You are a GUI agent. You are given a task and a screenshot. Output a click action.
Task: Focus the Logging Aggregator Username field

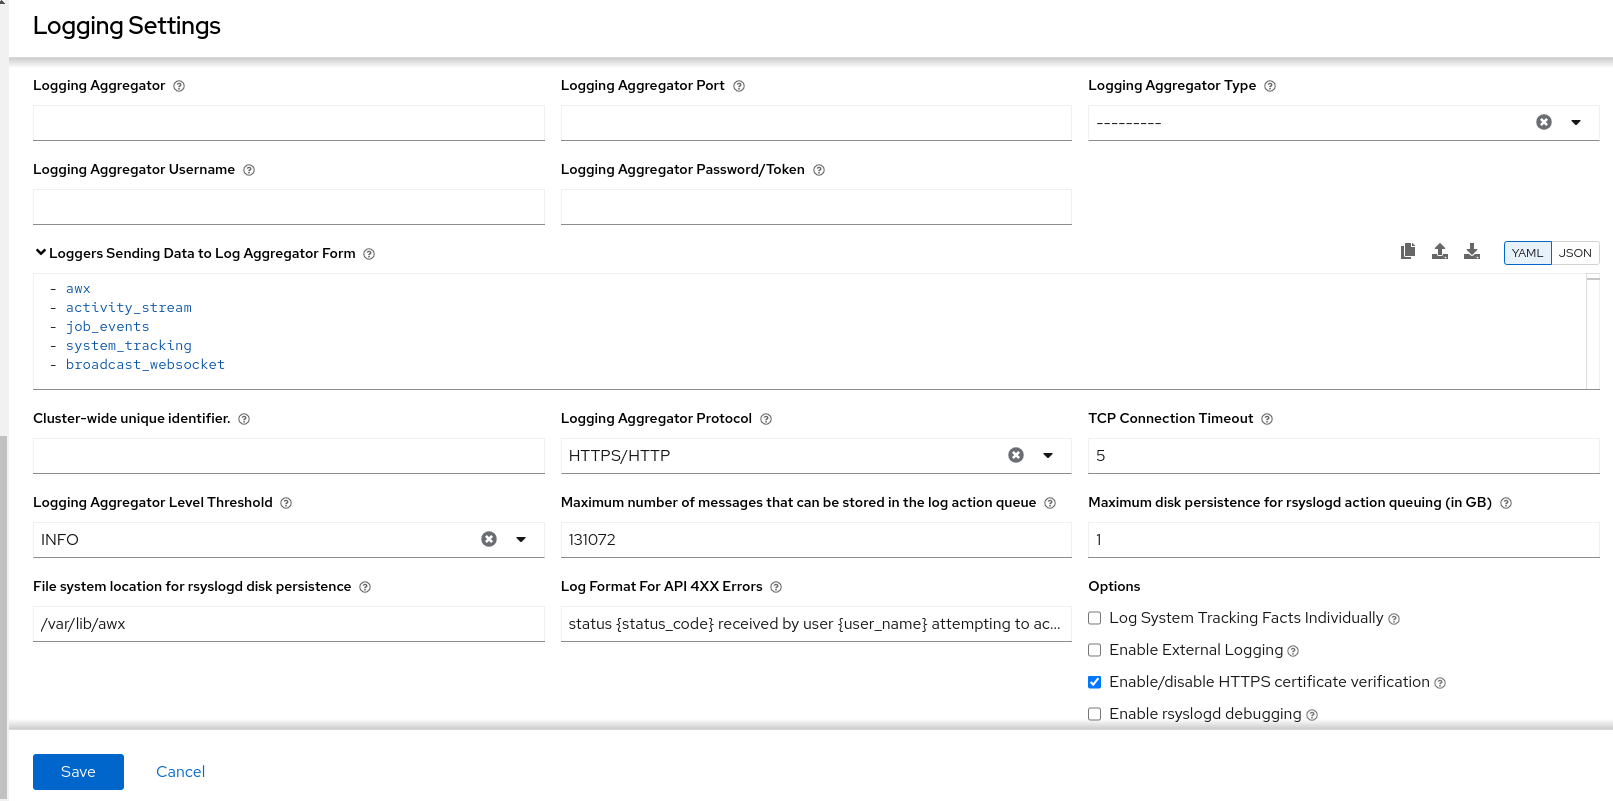pos(288,207)
